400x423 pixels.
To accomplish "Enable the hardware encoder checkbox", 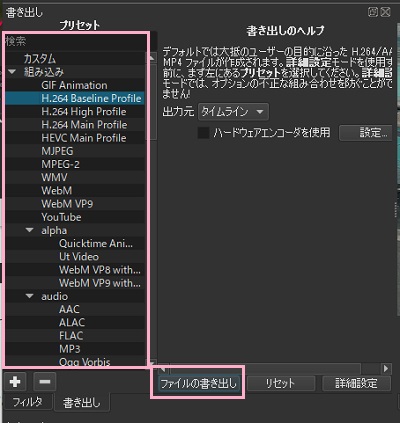I will click(203, 133).
